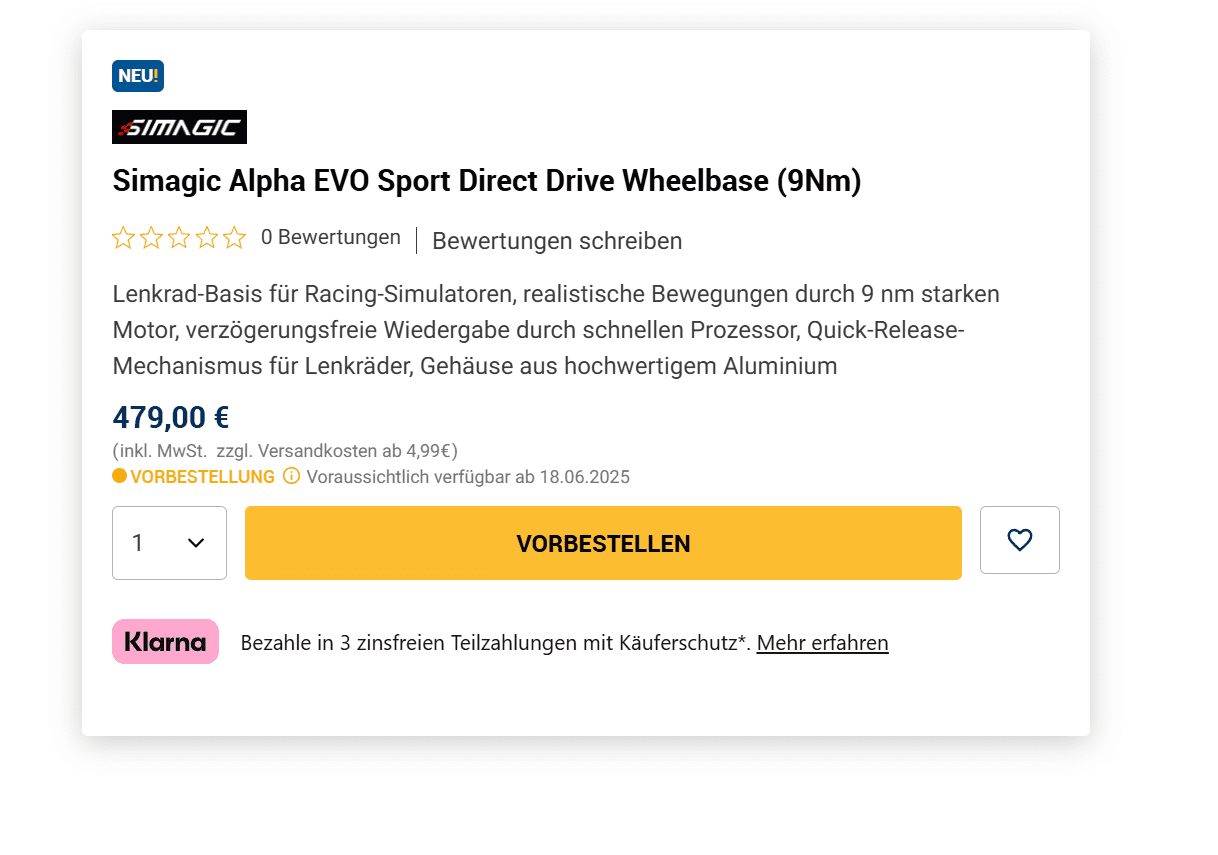Image resolution: width=1218 pixels, height=855 pixels.
Task: Click the blue NEU! badge
Action: click(138, 76)
